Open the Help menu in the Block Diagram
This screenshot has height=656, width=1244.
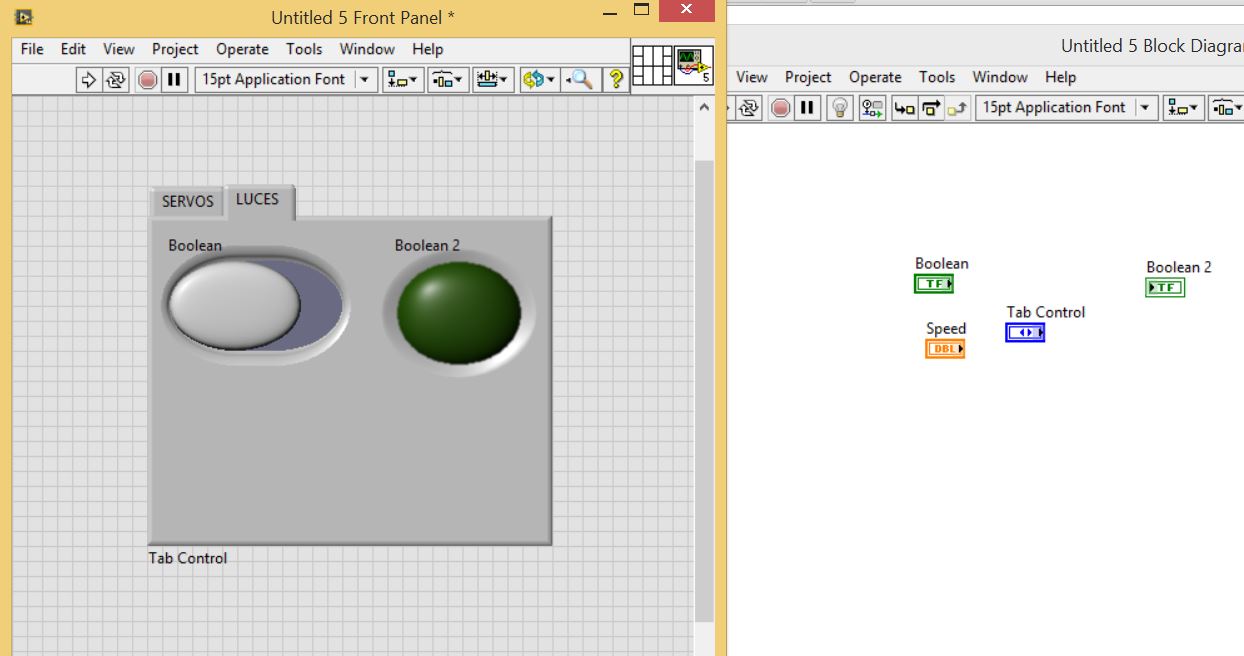[x=1060, y=77]
